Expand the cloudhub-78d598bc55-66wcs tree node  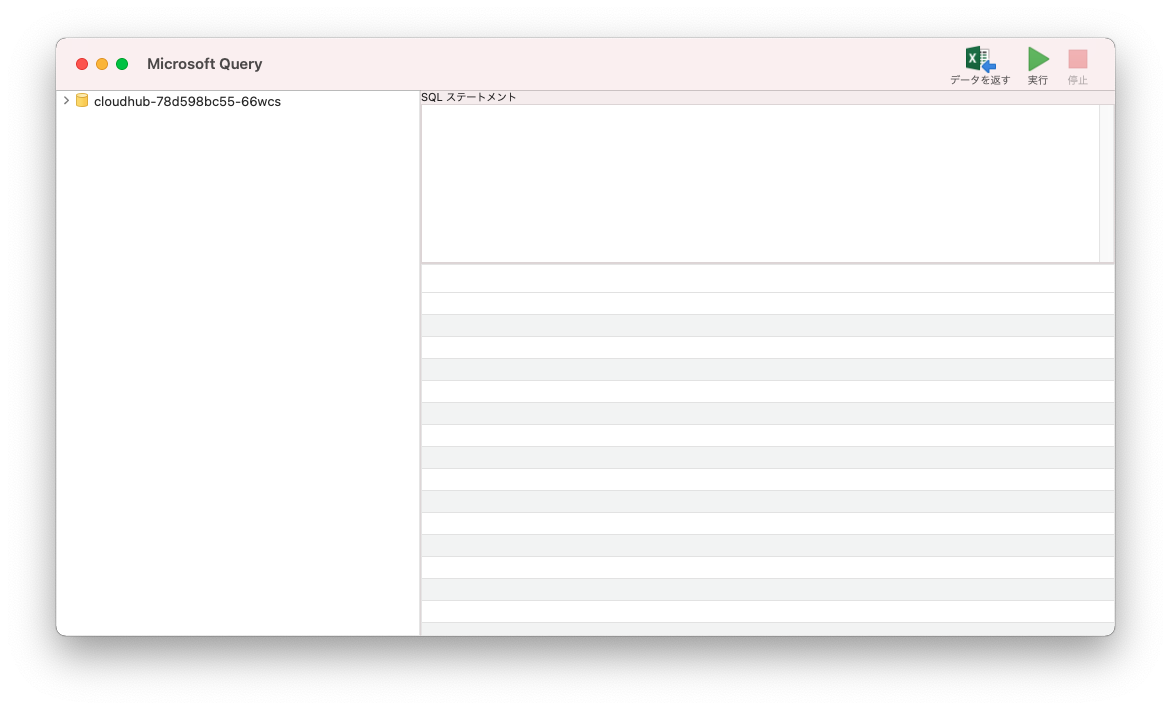(x=66, y=101)
